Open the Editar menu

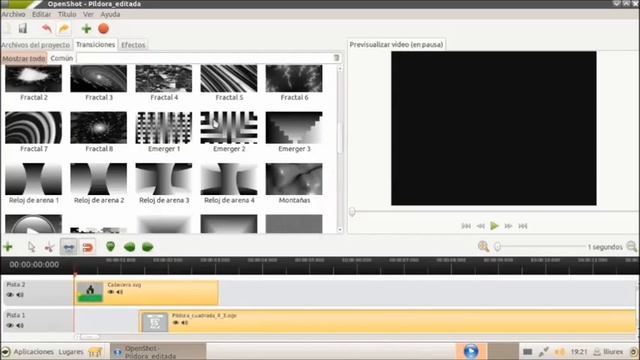42,14
